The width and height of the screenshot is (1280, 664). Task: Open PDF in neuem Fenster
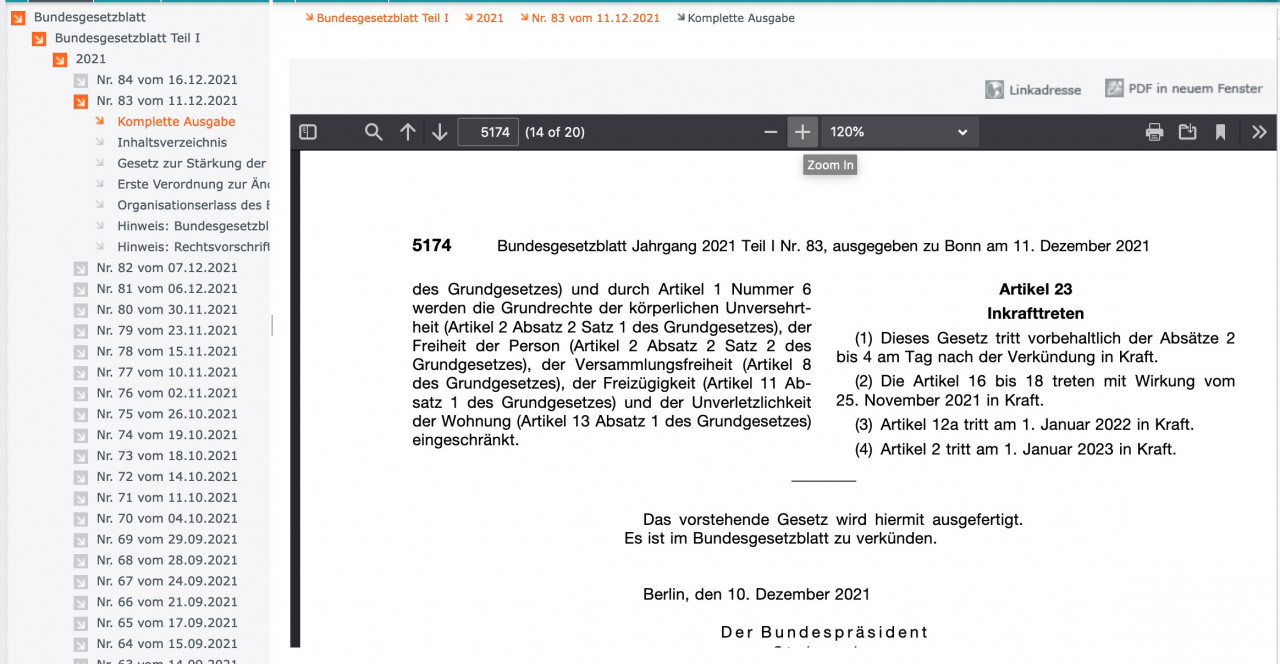pyautogui.click(x=1184, y=89)
